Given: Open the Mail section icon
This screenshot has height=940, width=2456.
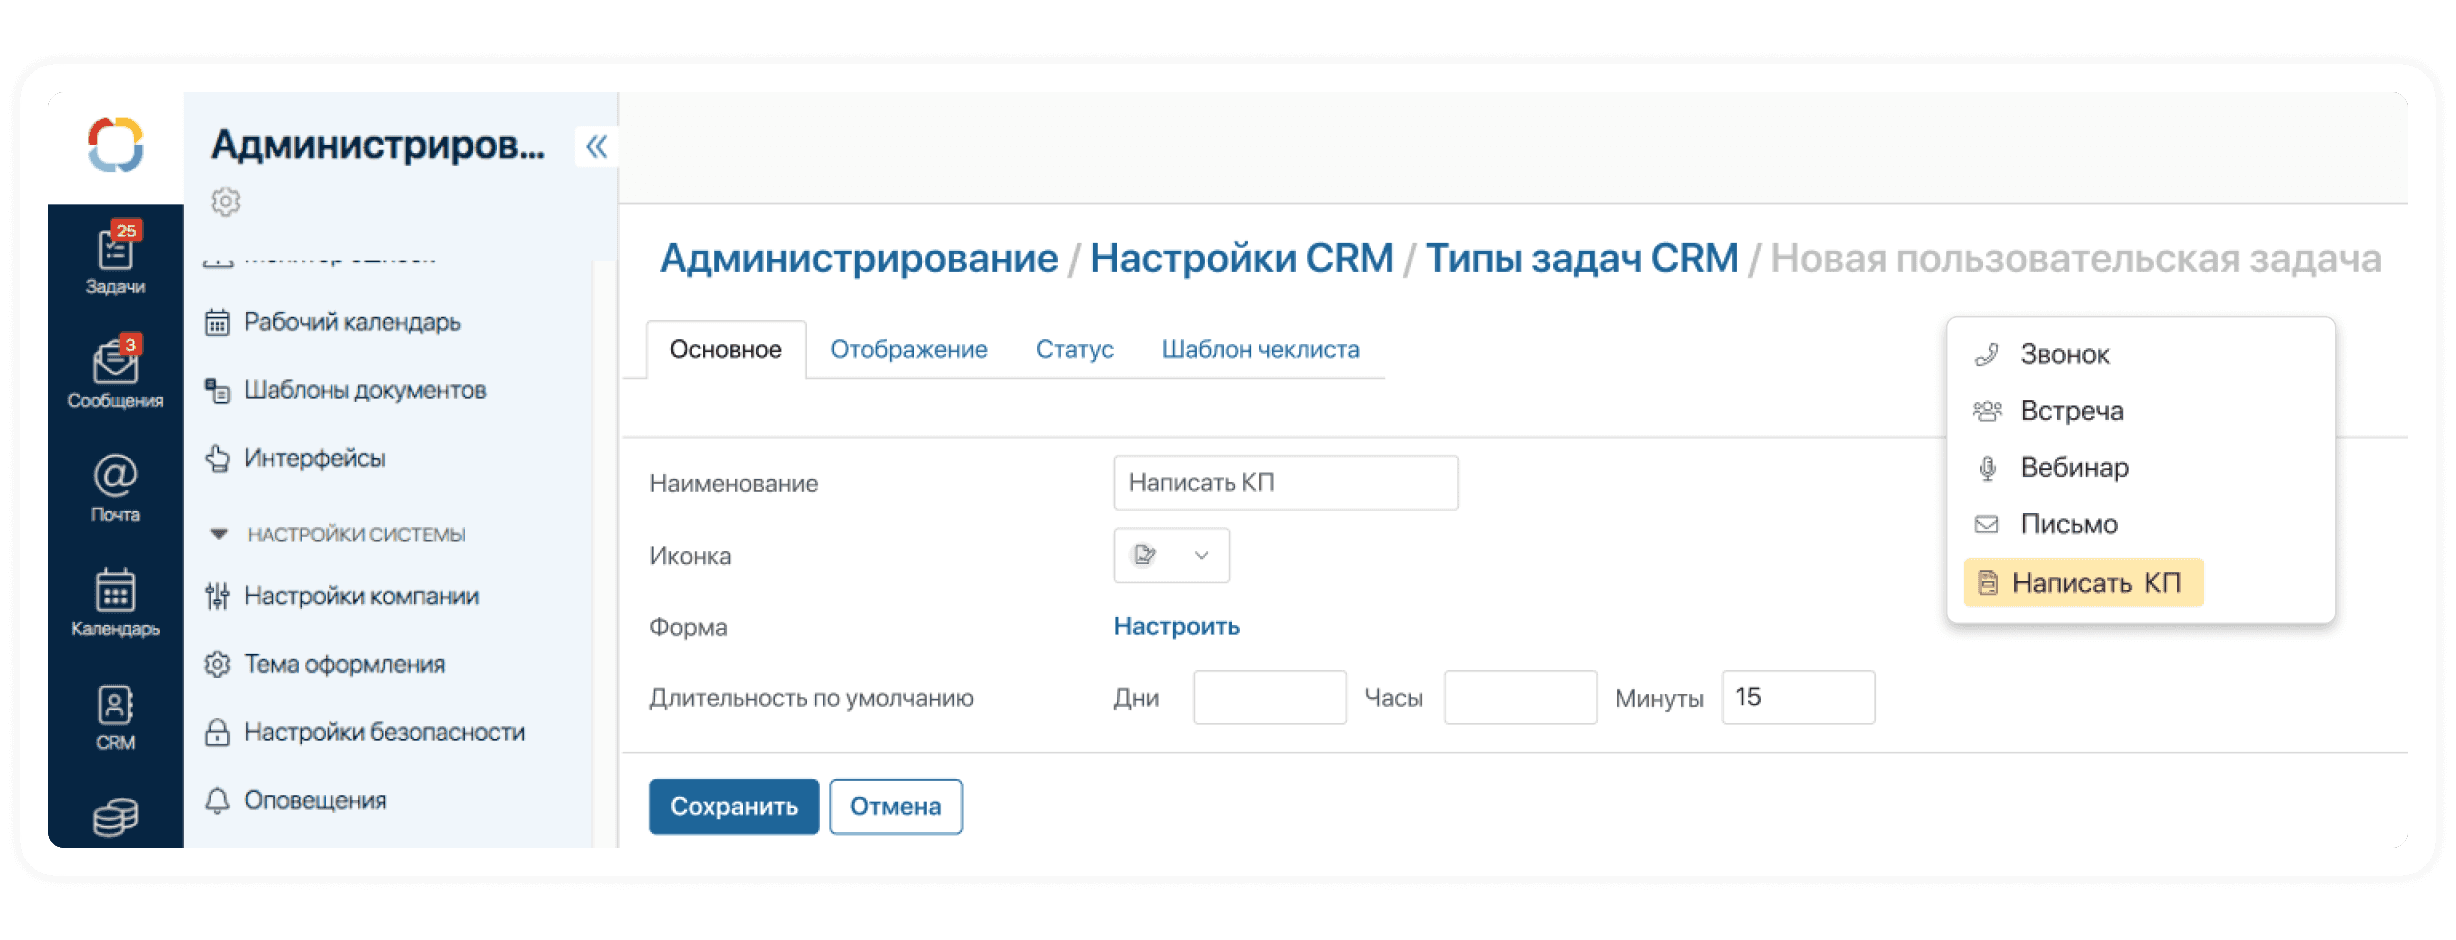Looking at the screenshot, I should (115, 487).
